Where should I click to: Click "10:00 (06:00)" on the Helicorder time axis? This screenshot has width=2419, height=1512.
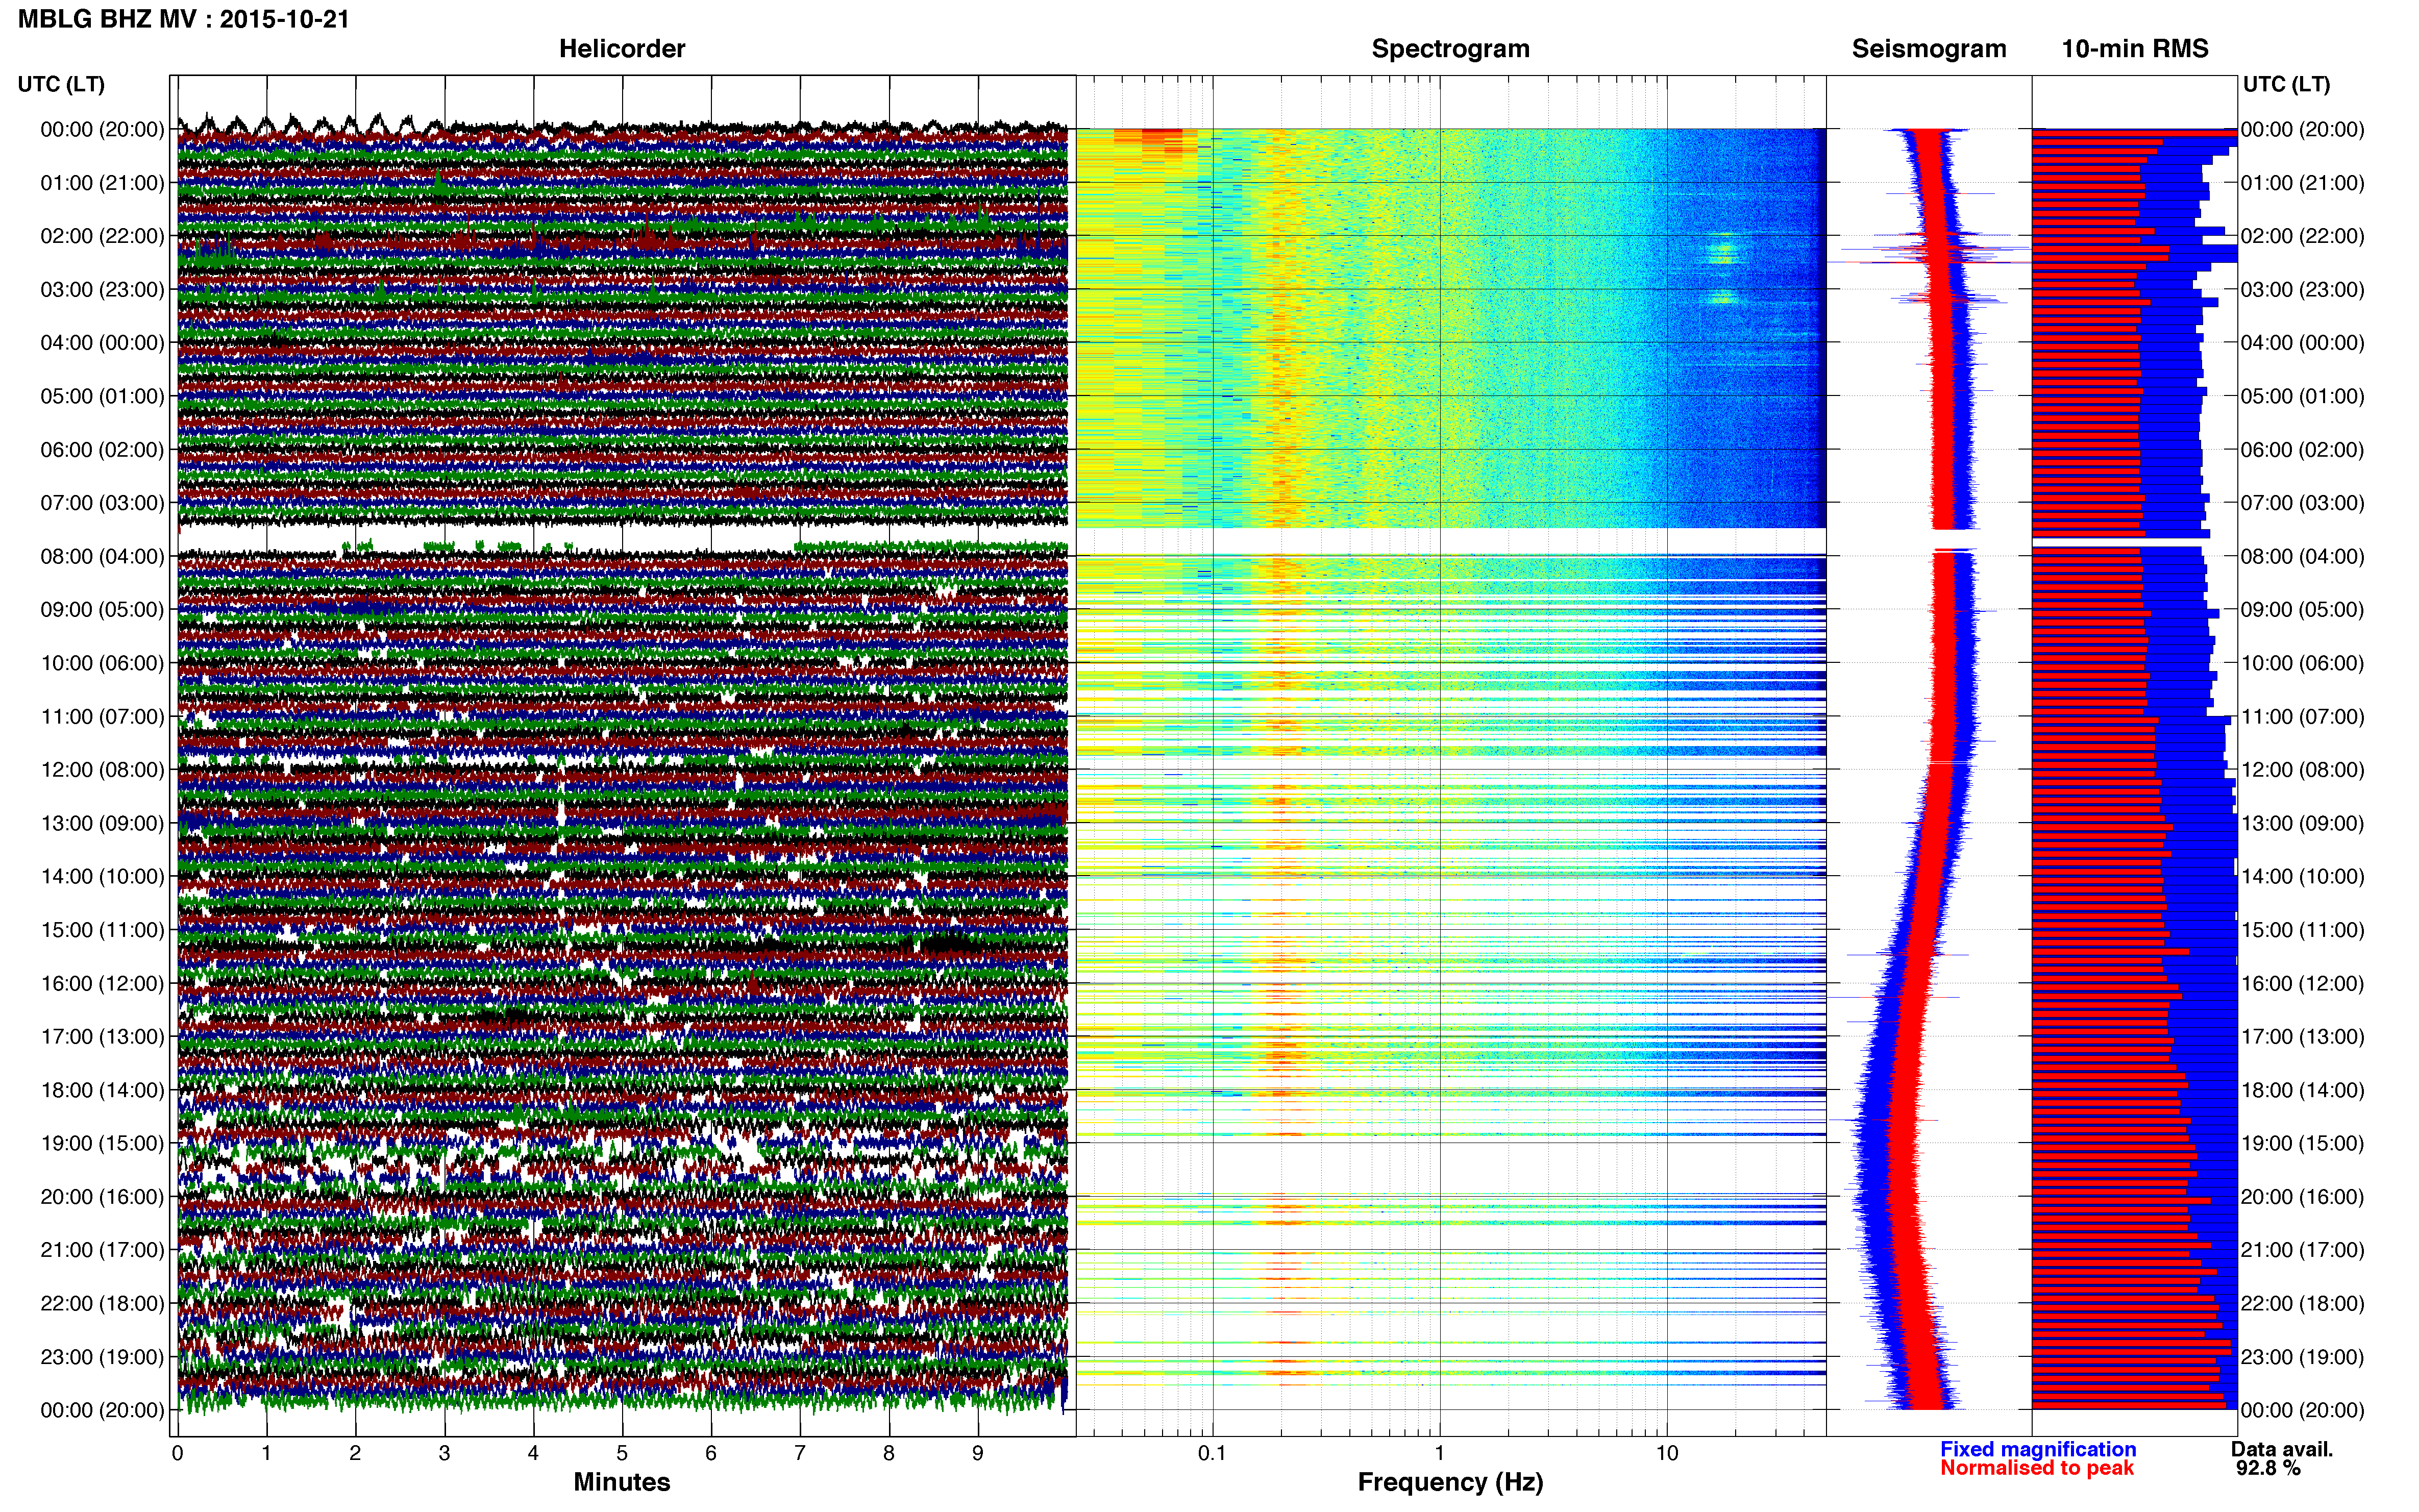pos(102,664)
